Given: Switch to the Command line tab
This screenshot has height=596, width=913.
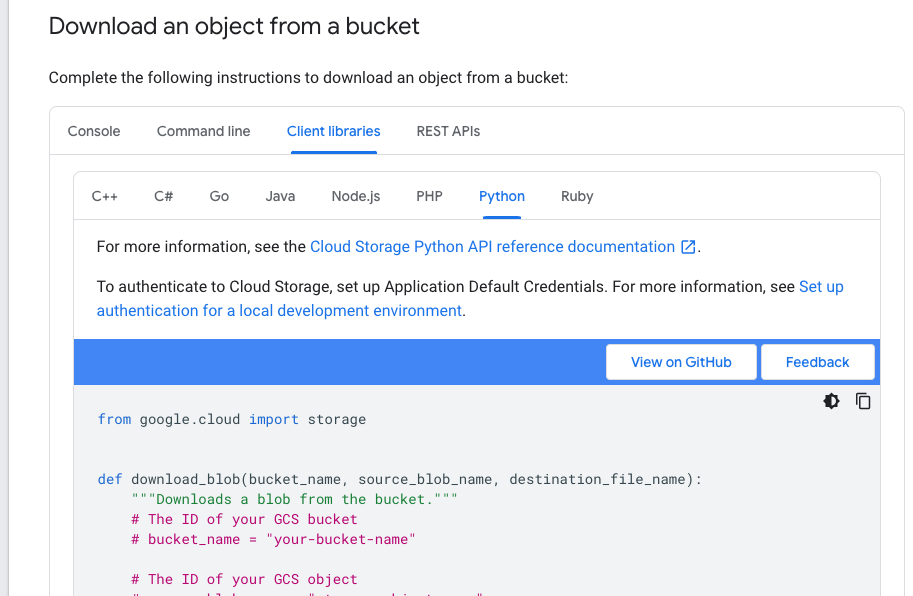Looking at the screenshot, I should click(x=203, y=132).
